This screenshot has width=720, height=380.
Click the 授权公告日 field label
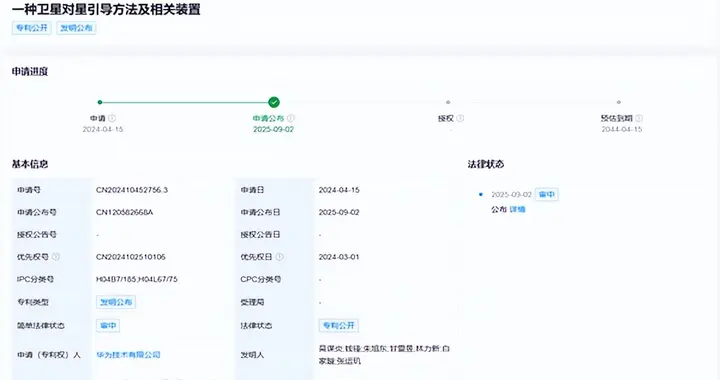260,235
